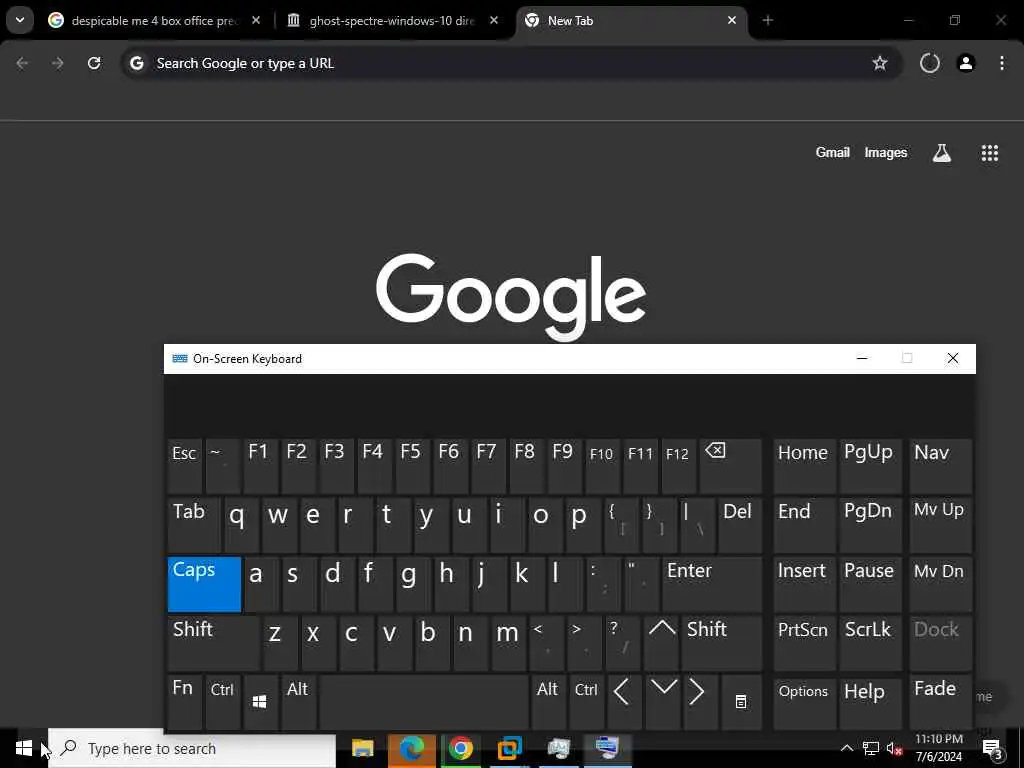Screen dimensions: 1024x768
Task: Click the F5 key
Action: tap(412, 466)
